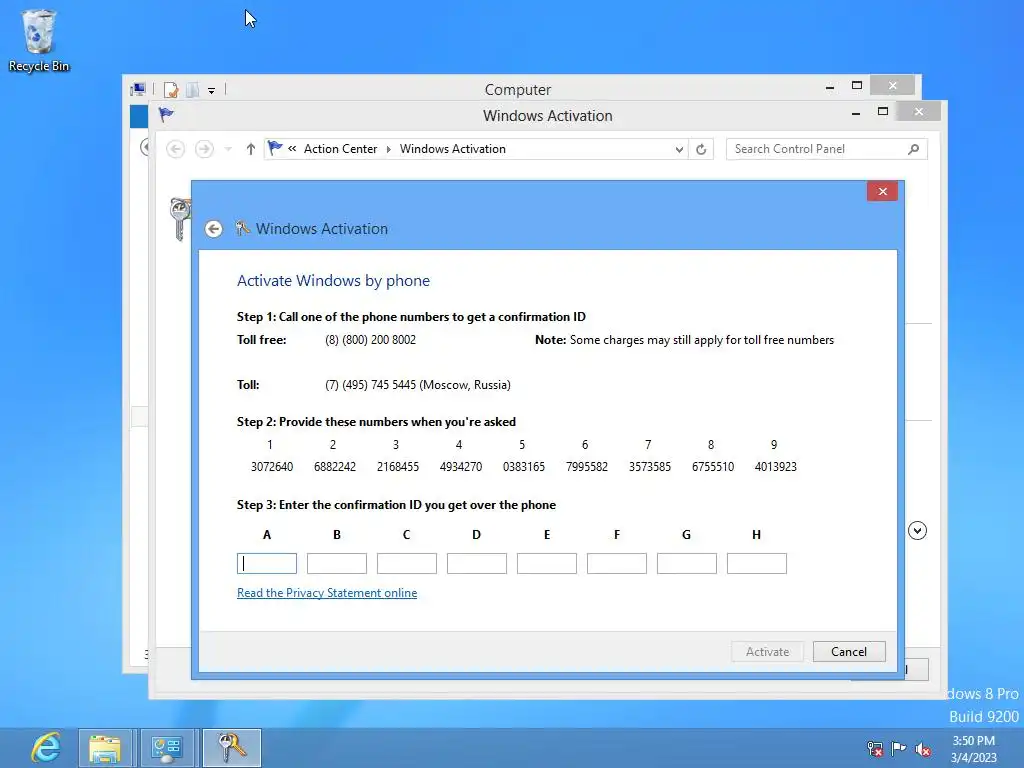This screenshot has width=1024, height=768.
Task: Click Windows Activation keys taskbar icon
Action: pos(232,748)
